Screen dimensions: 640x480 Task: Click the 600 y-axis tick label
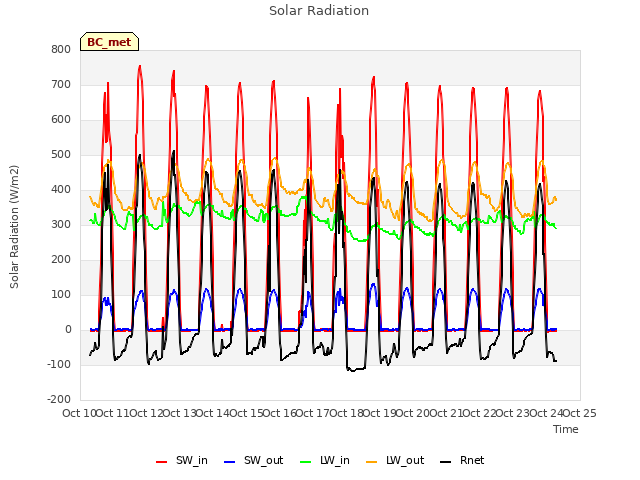click(x=61, y=120)
